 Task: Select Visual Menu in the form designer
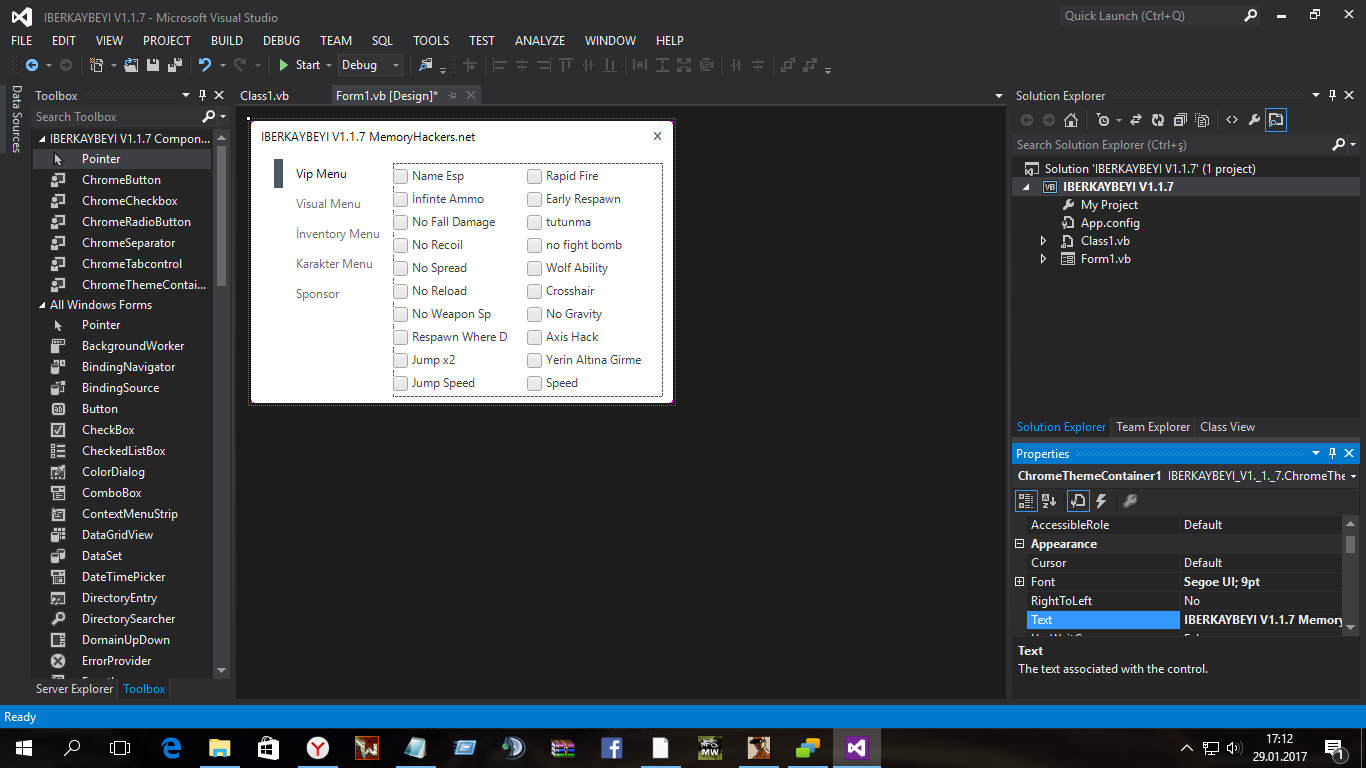tap(328, 204)
